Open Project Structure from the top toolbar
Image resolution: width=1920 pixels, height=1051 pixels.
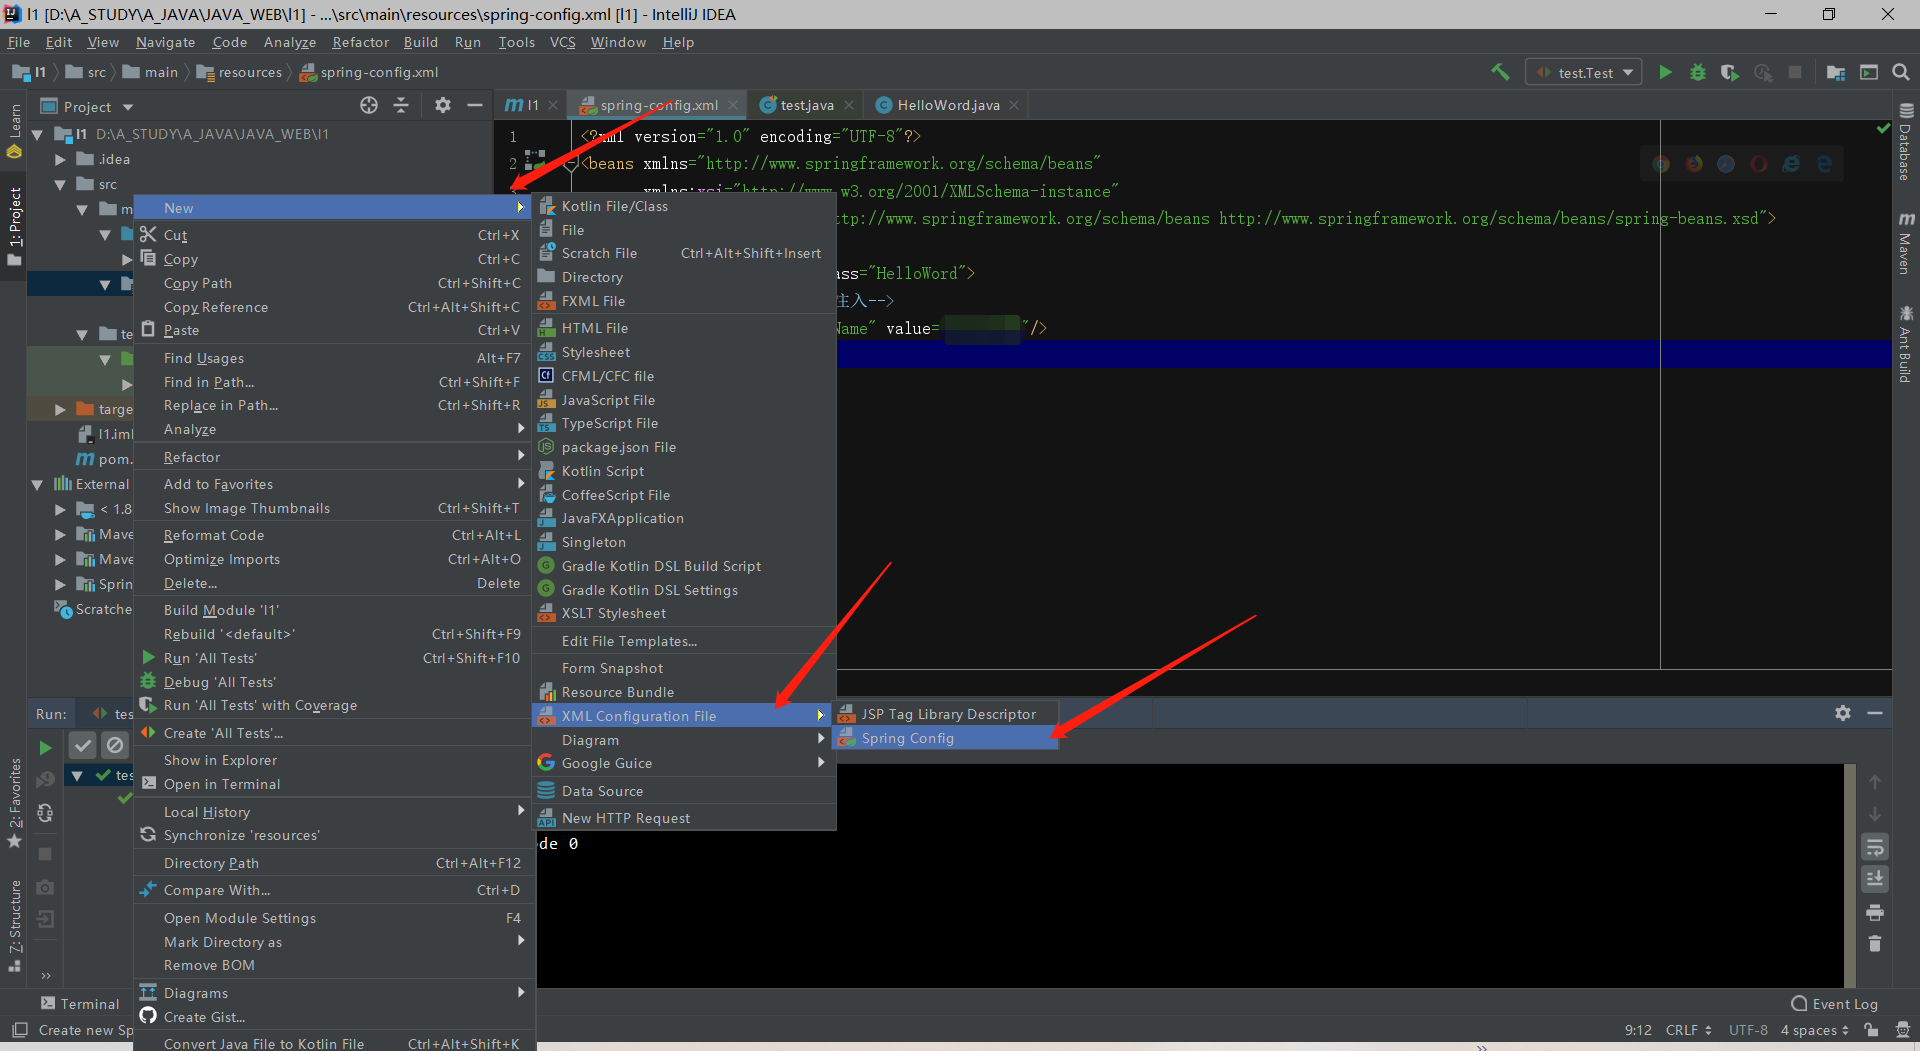tap(1836, 72)
